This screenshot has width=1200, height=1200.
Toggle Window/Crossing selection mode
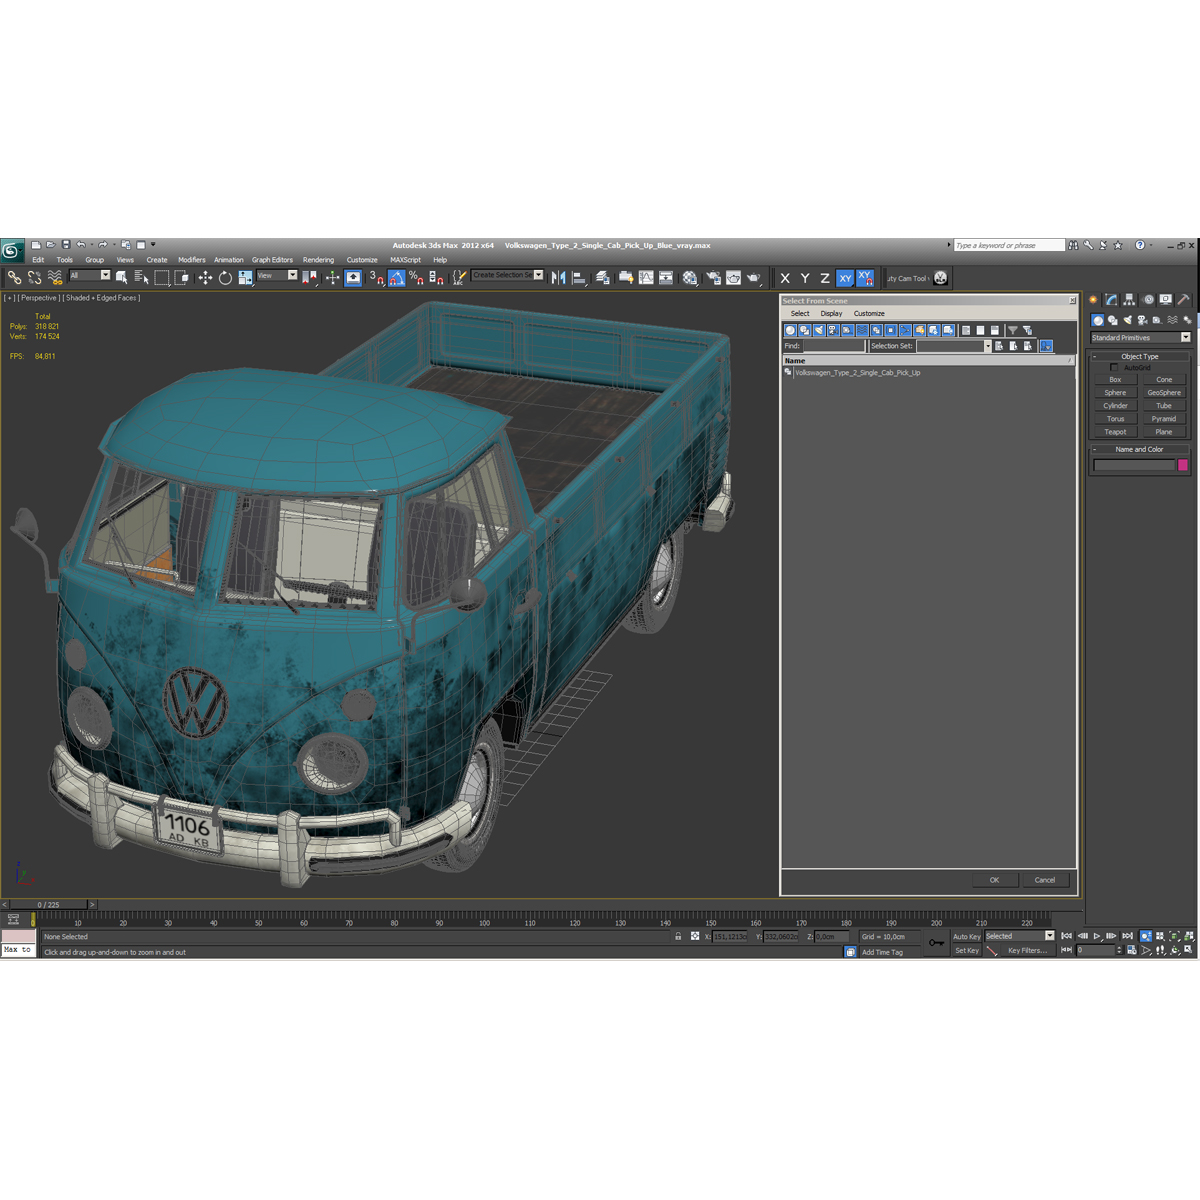(x=181, y=278)
